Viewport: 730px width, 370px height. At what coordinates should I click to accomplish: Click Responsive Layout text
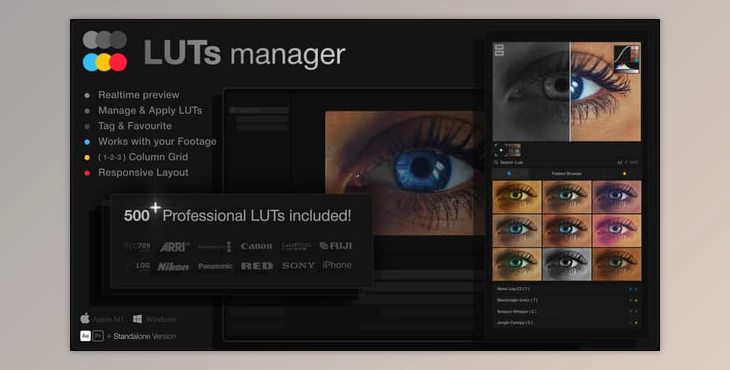coord(143,173)
